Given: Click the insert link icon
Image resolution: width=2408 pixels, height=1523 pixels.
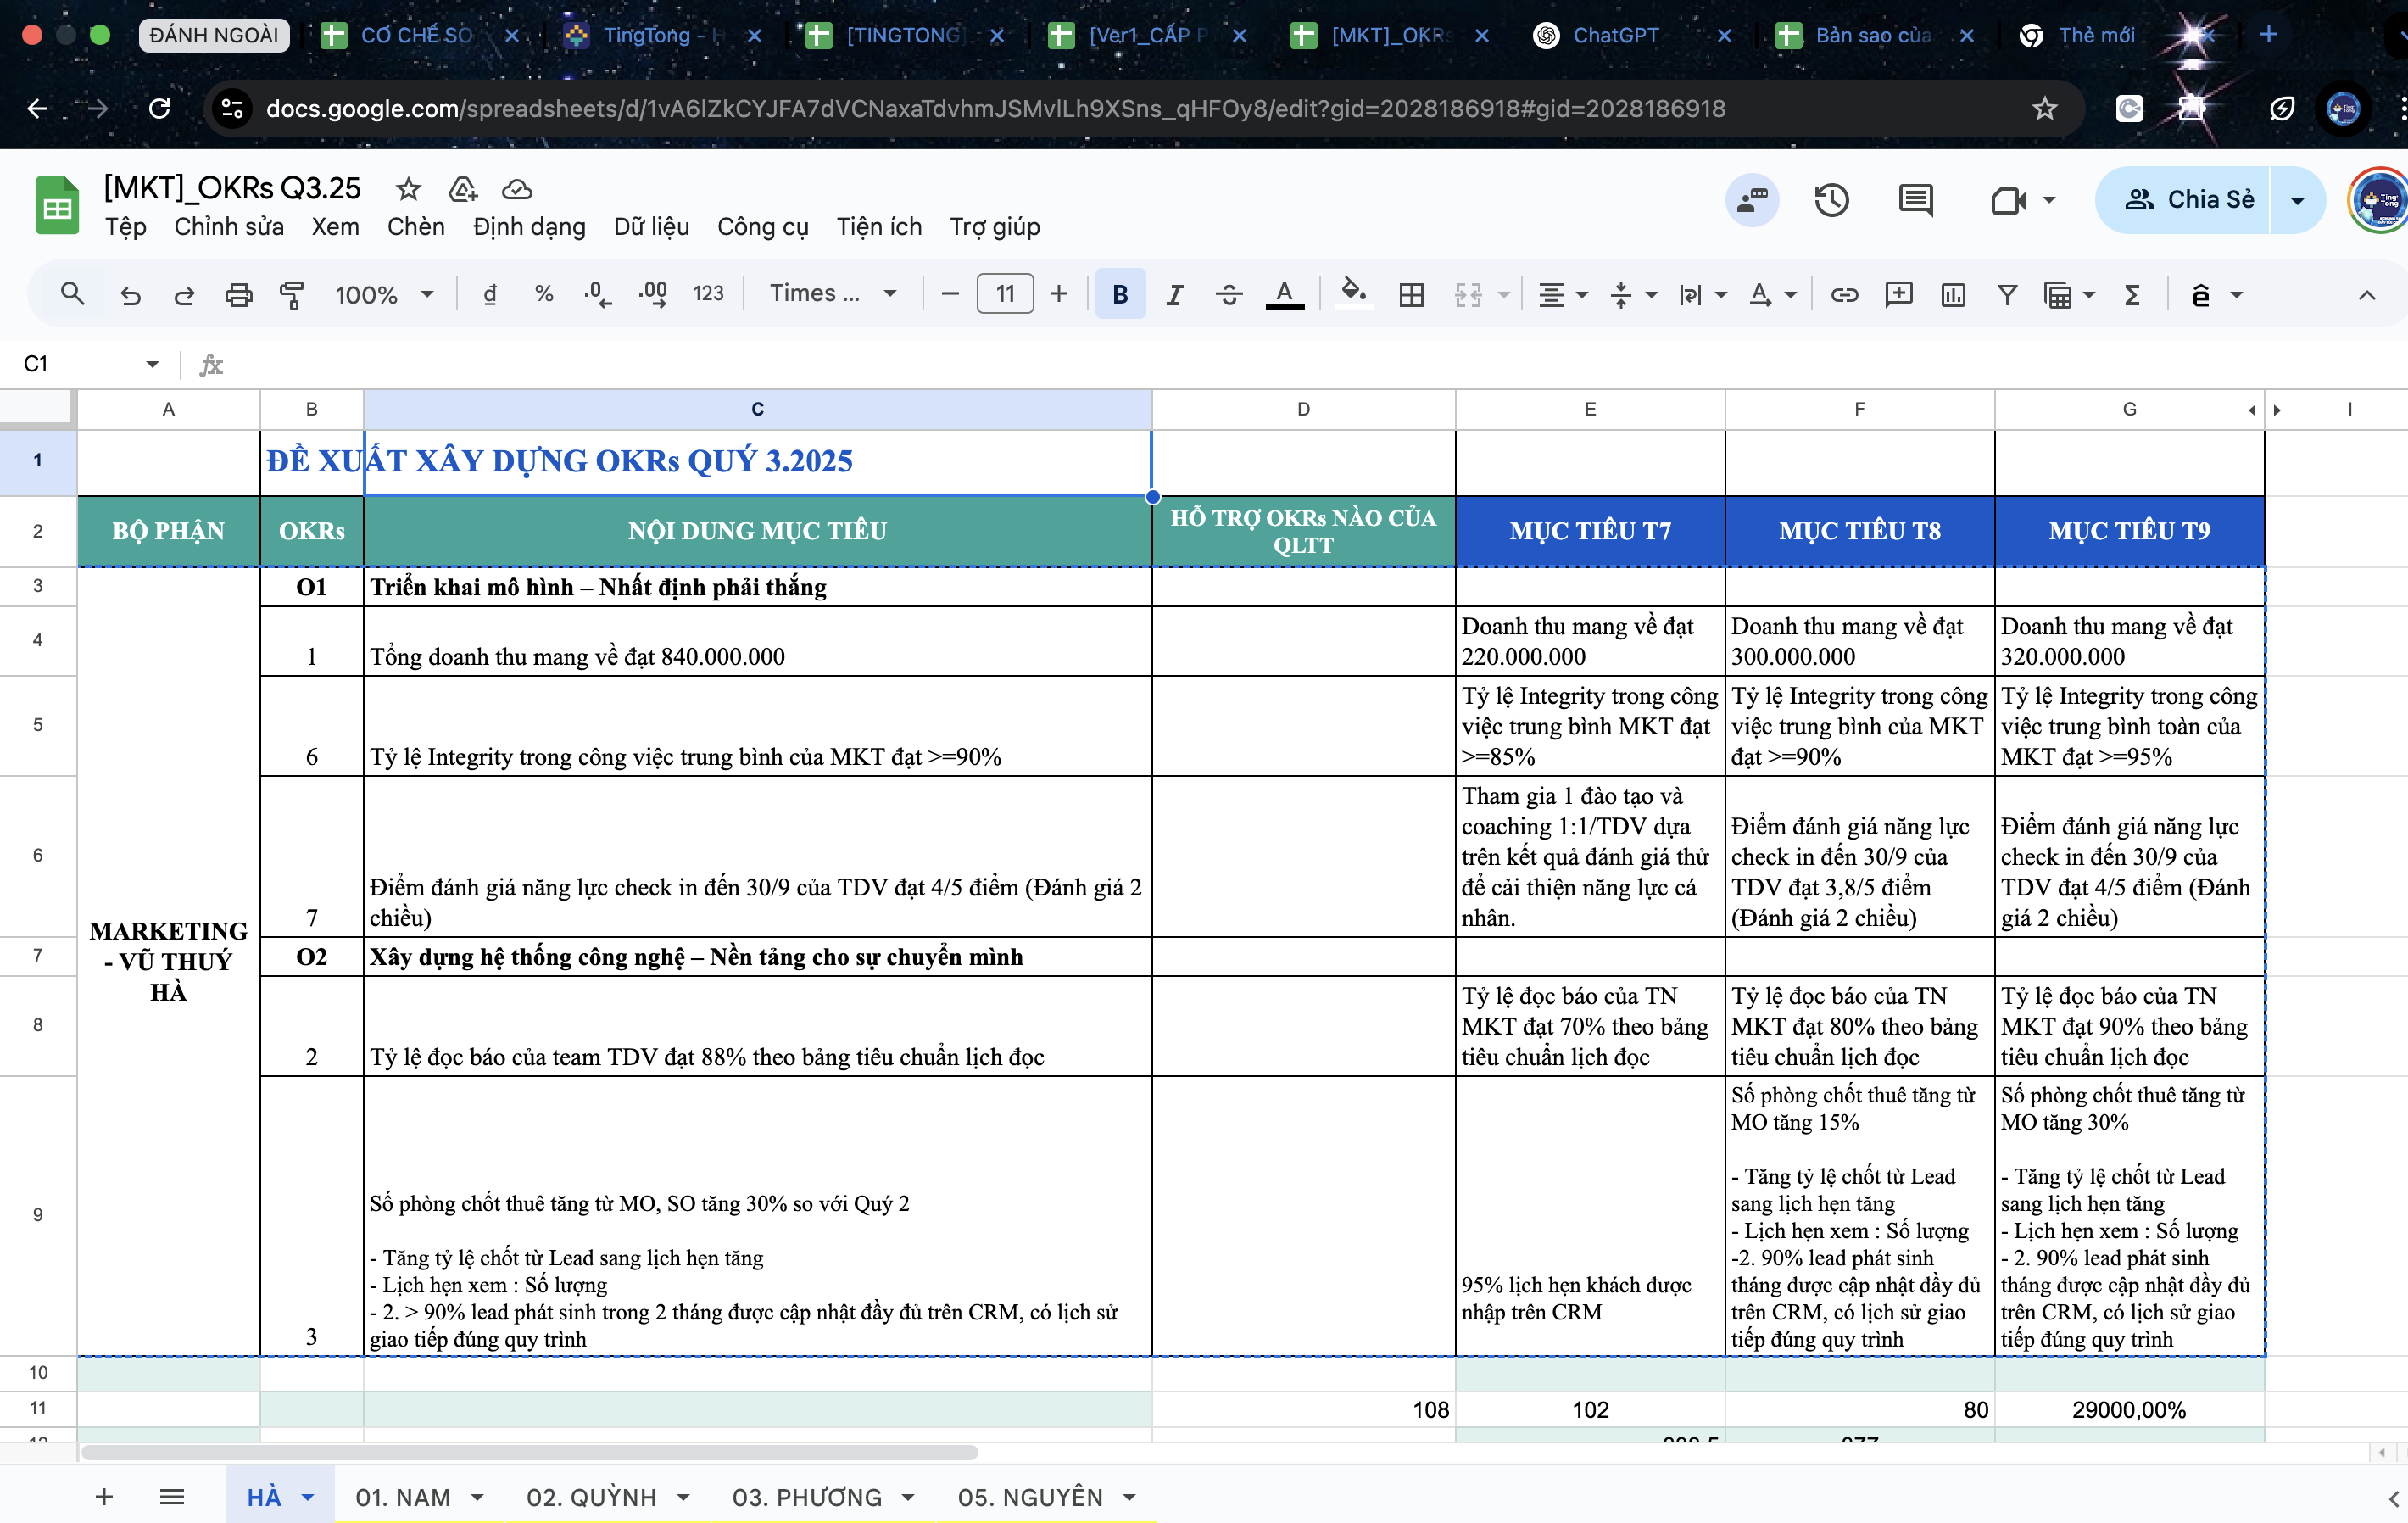Looking at the screenshot, I should (x=1844, y=294).
